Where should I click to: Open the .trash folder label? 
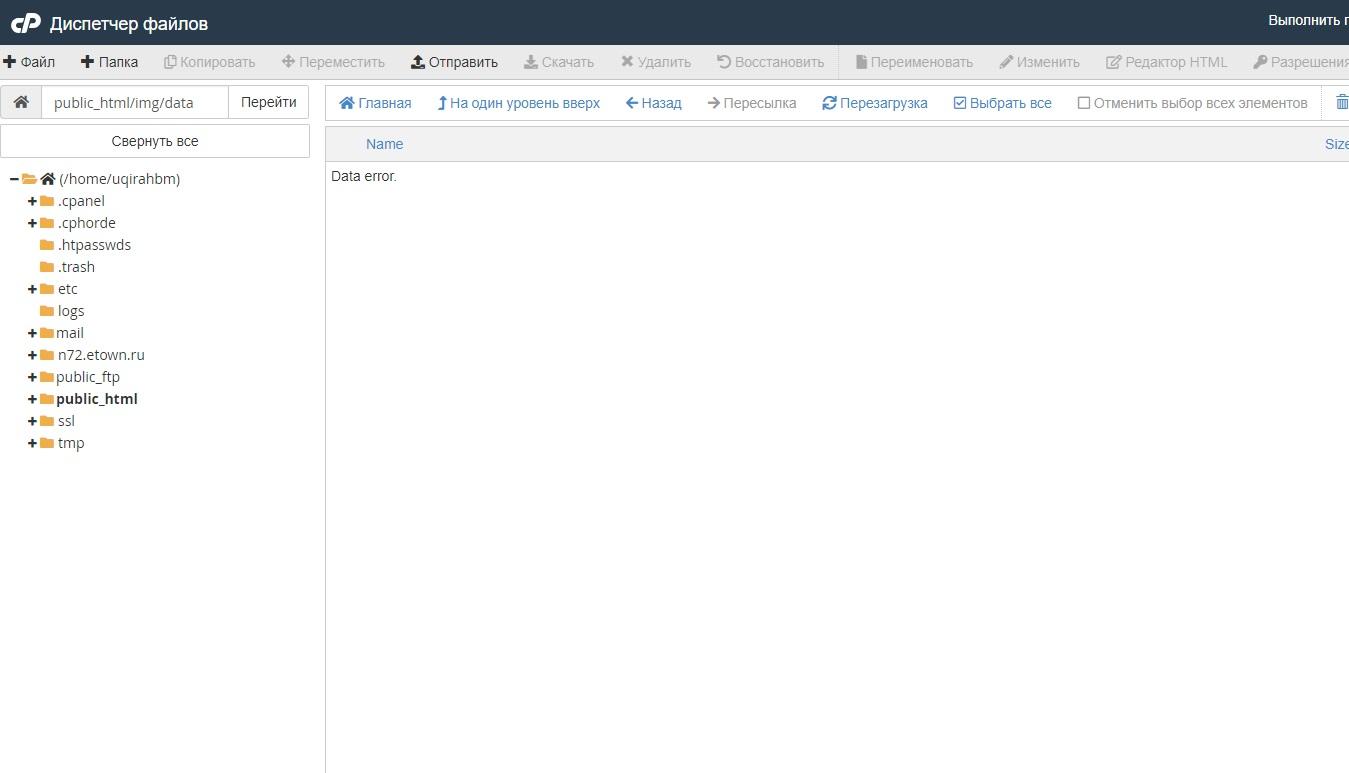point(76,267)
